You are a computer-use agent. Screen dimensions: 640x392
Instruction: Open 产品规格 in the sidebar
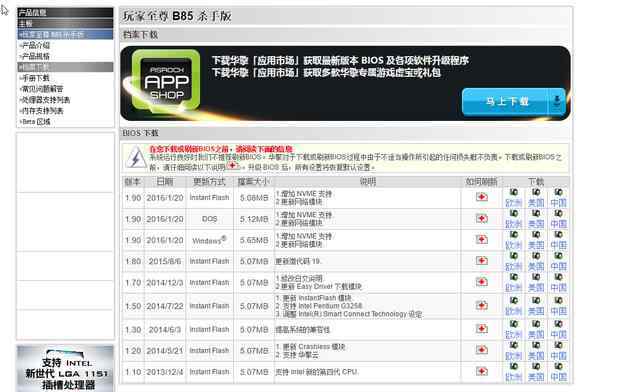click(x=35, y=56)
